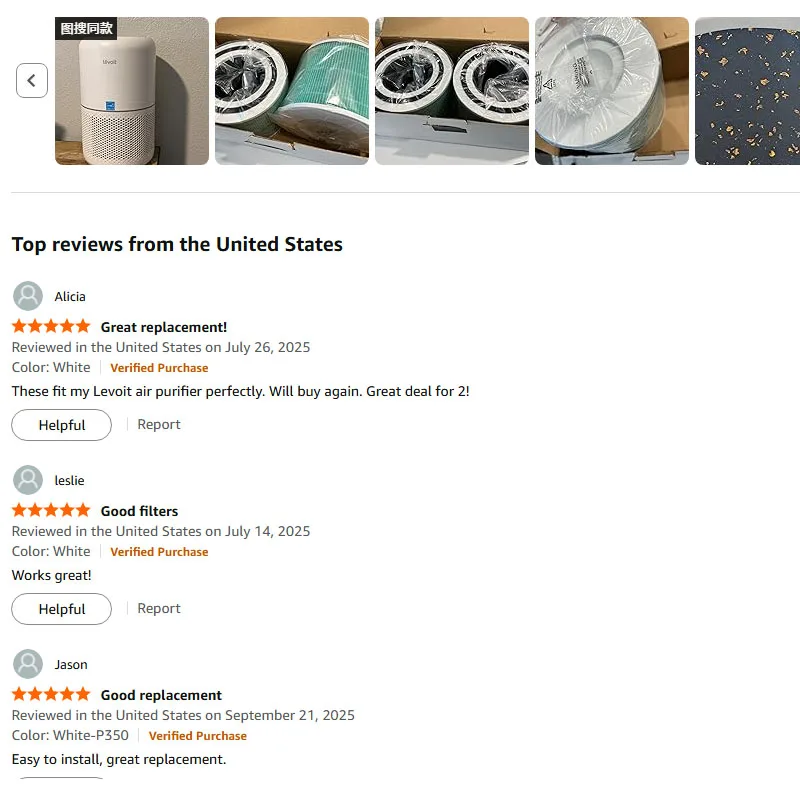Image resolution: width=800 pixels, height=800 pixels.
Task: Open the dark speckled review photo
Action: 748,91
